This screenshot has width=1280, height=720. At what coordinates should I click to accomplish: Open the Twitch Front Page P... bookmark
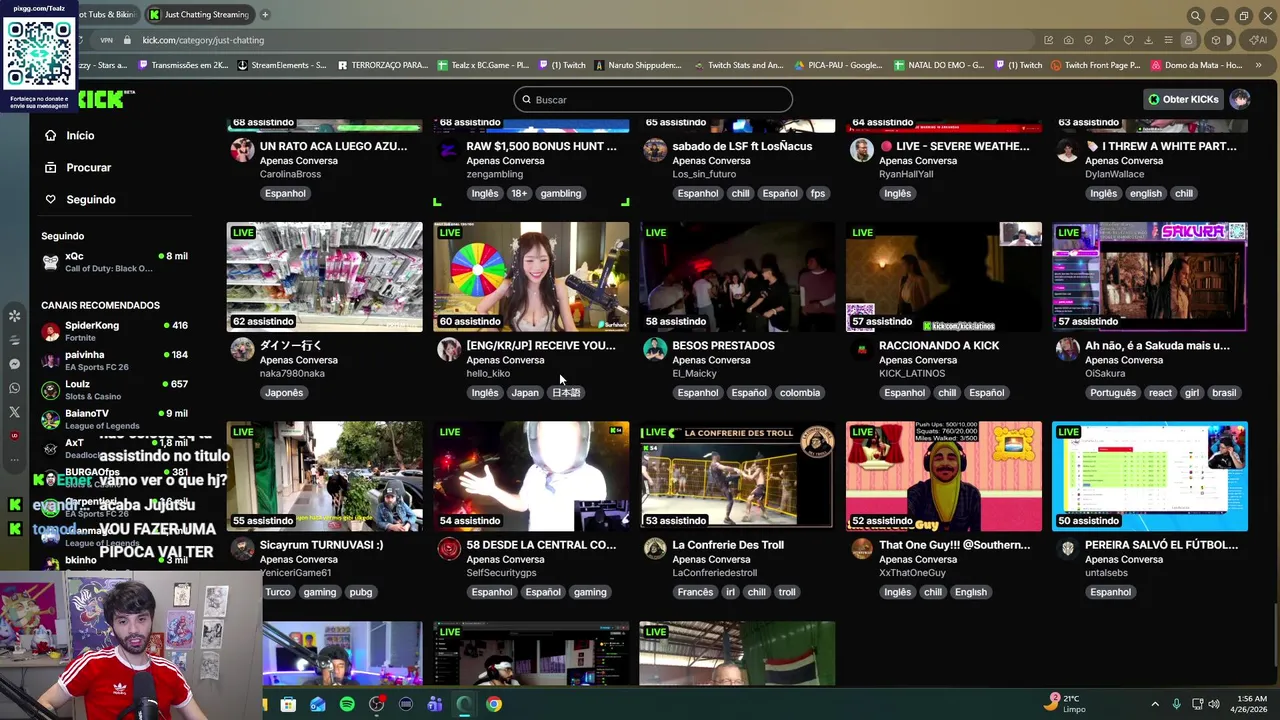1095,65
